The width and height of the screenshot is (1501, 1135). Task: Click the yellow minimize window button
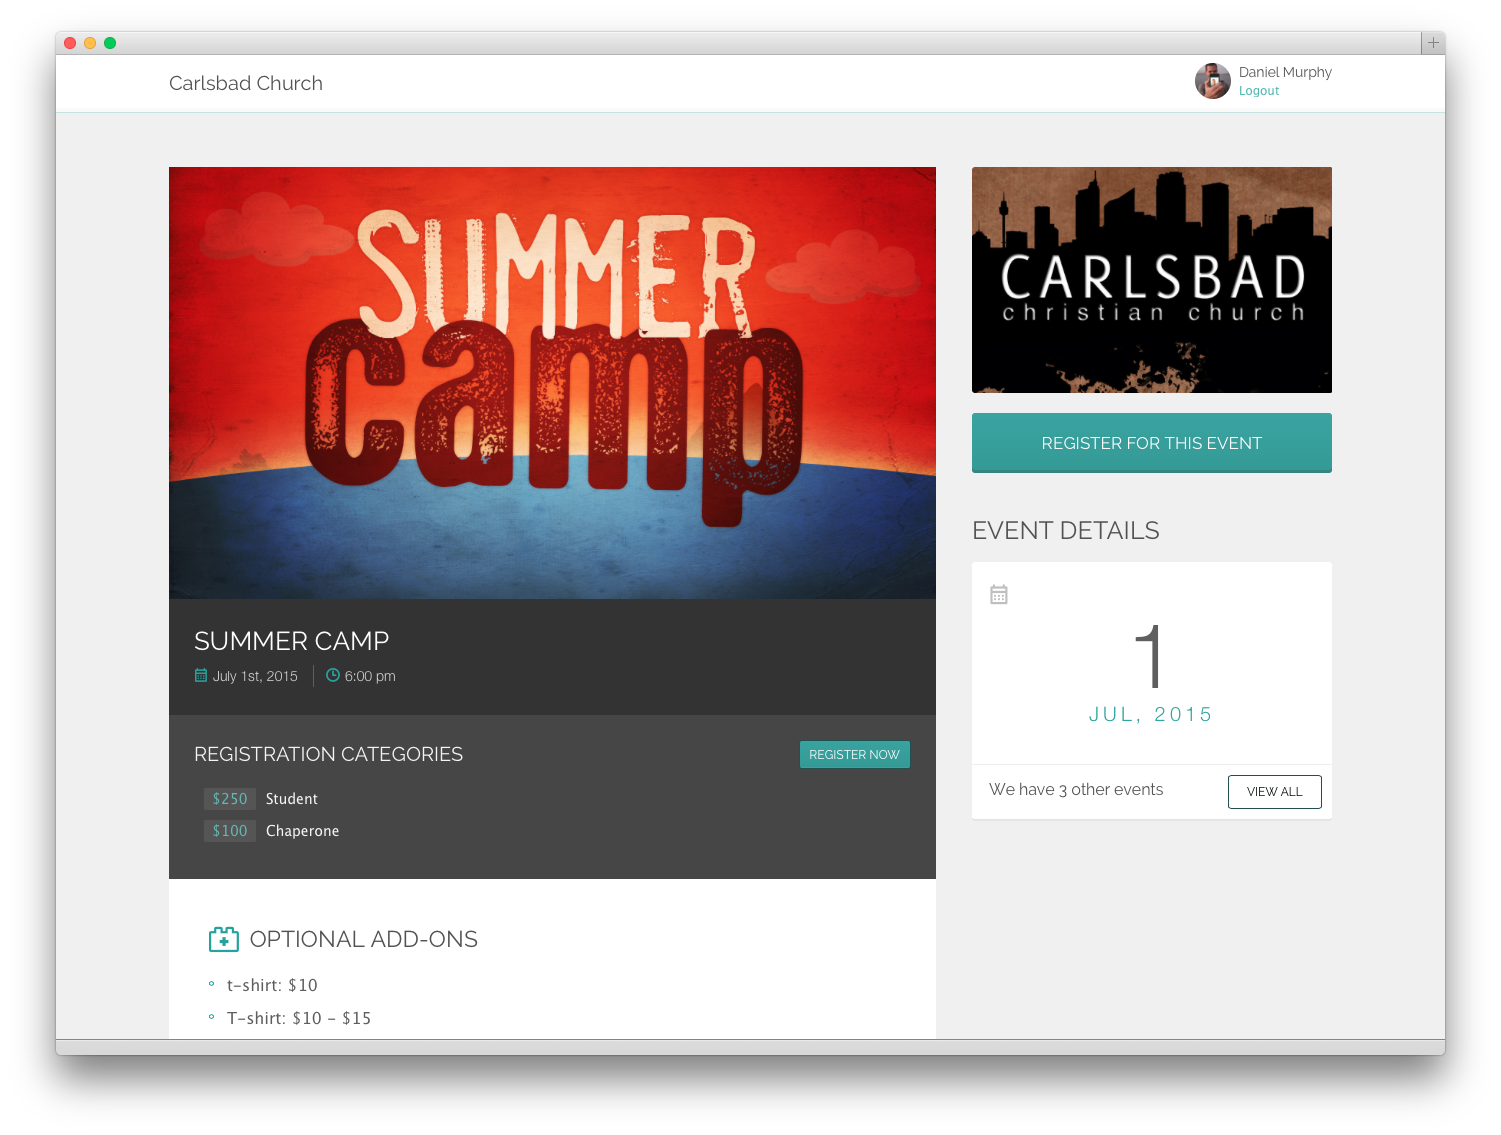click(90, 43)
